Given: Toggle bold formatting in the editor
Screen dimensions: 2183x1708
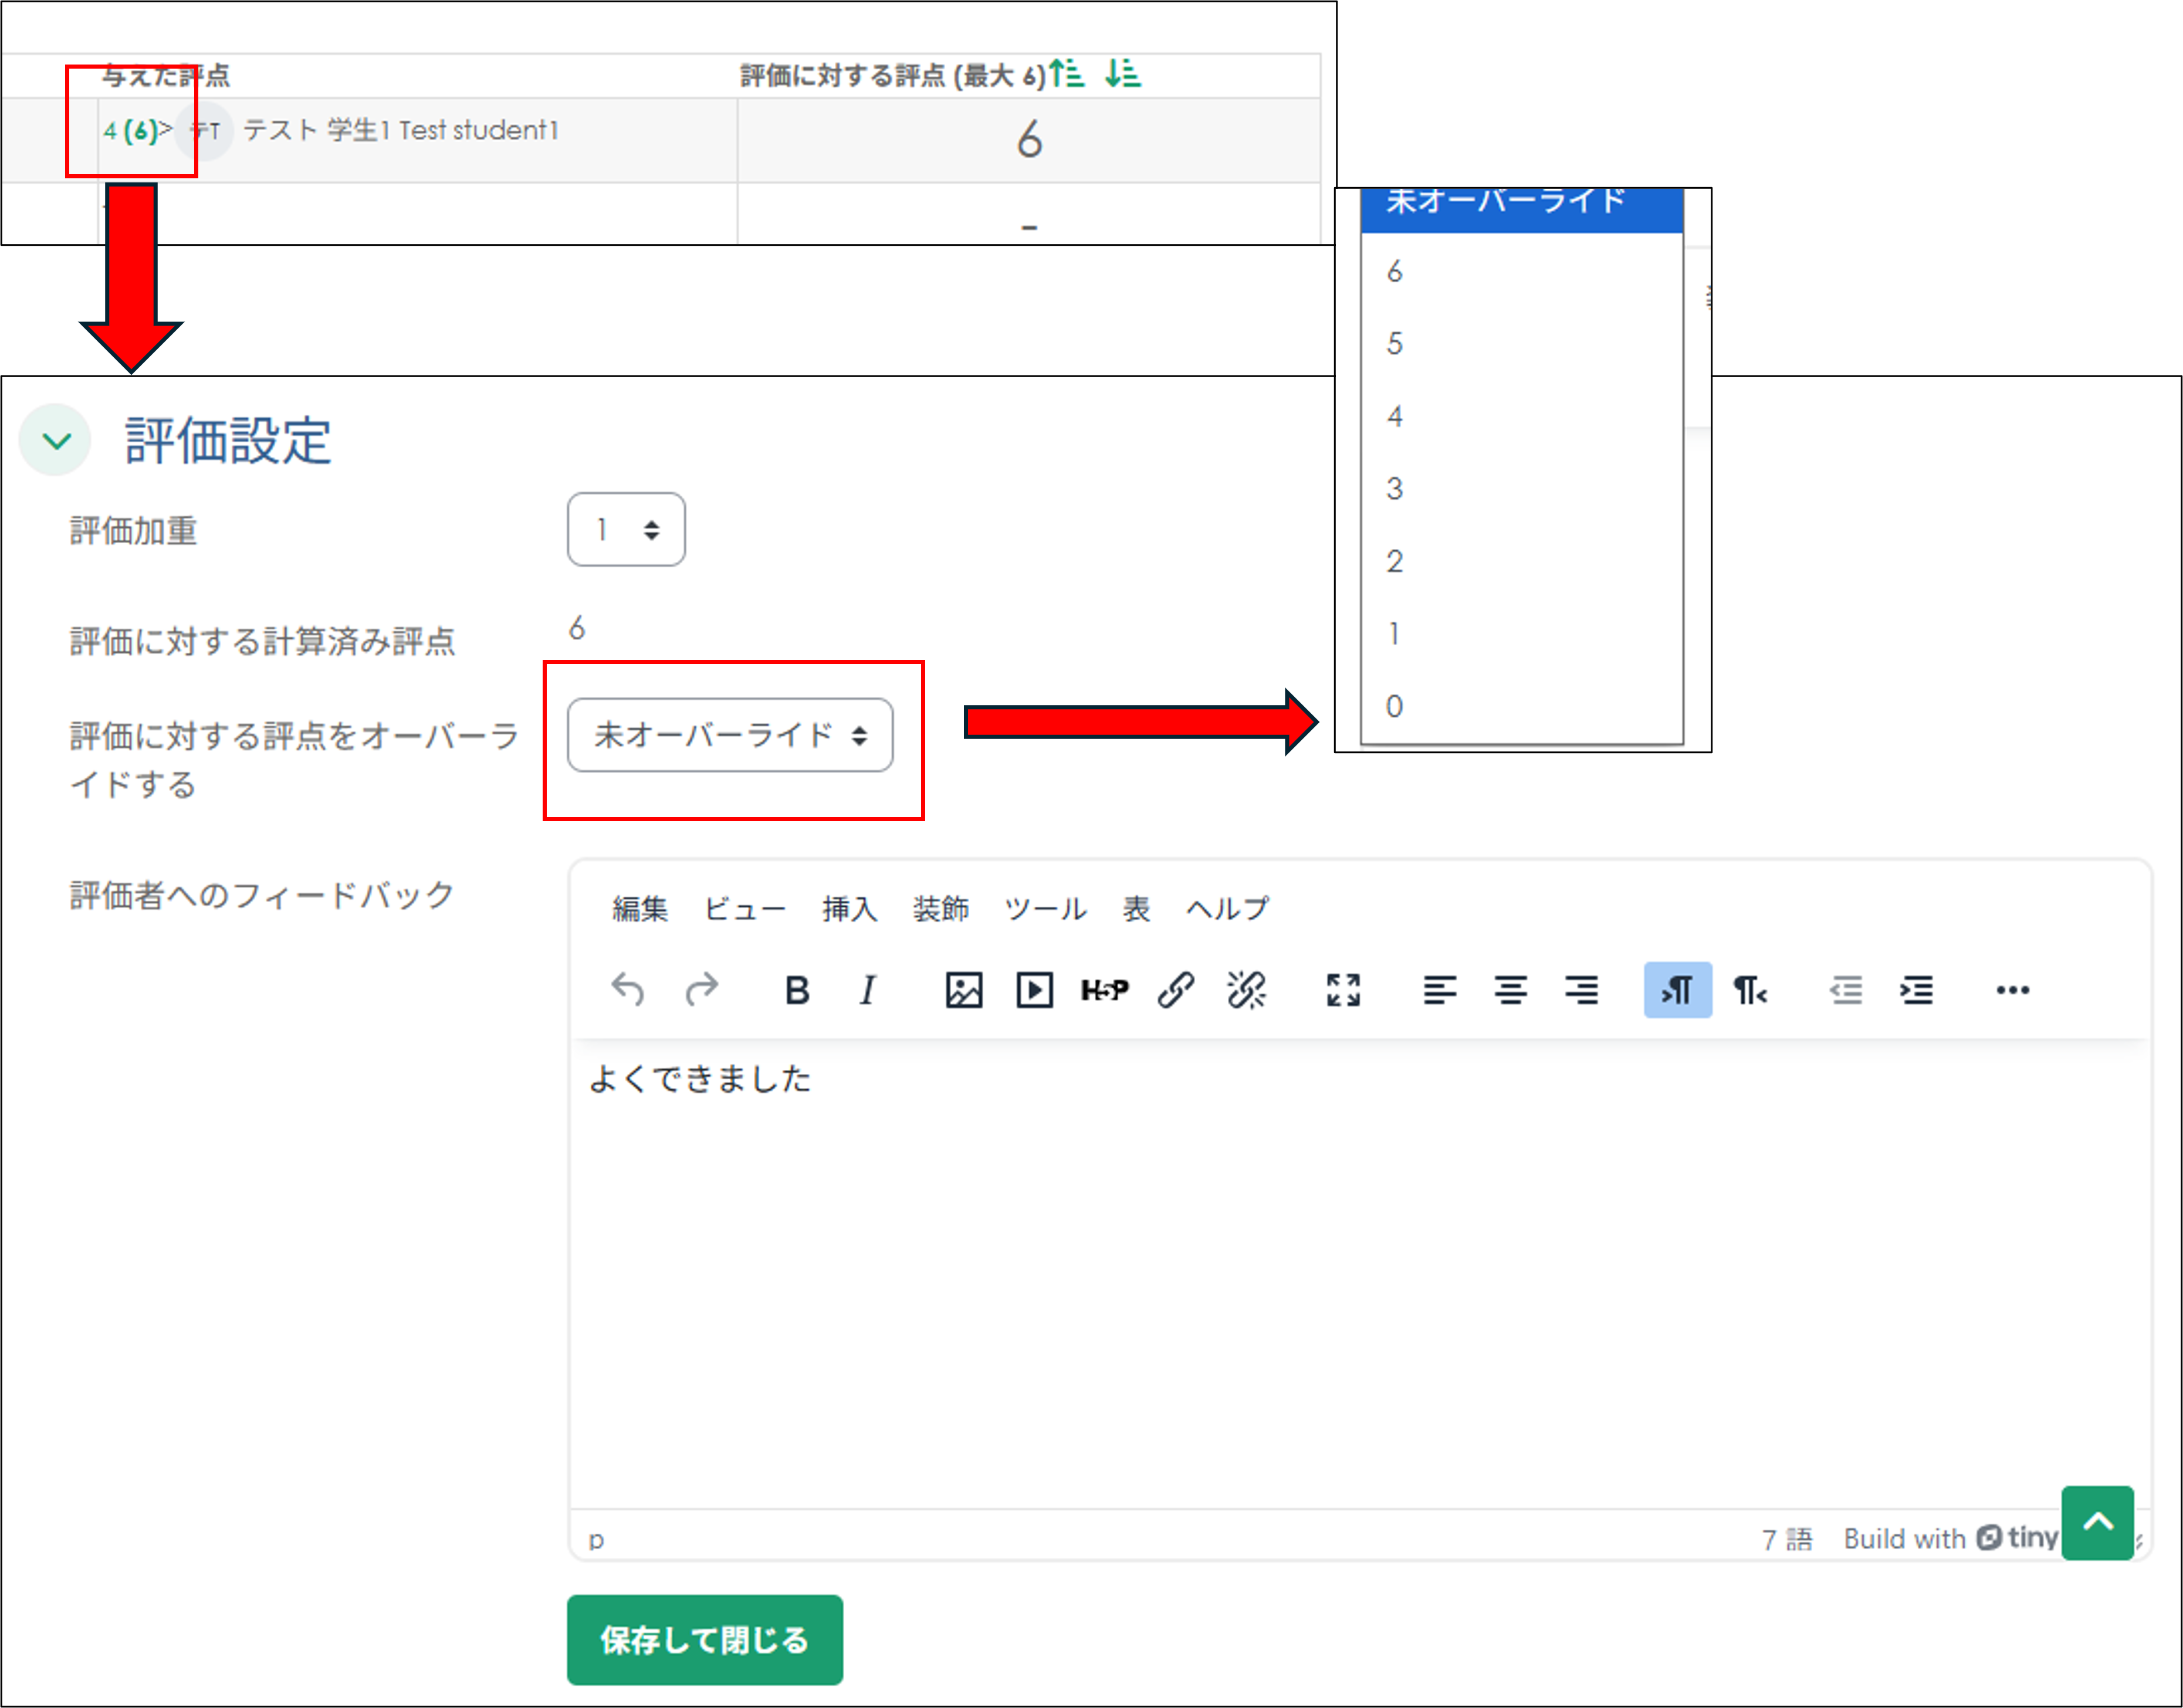Looking at the screenshot, I should [795, 990].
